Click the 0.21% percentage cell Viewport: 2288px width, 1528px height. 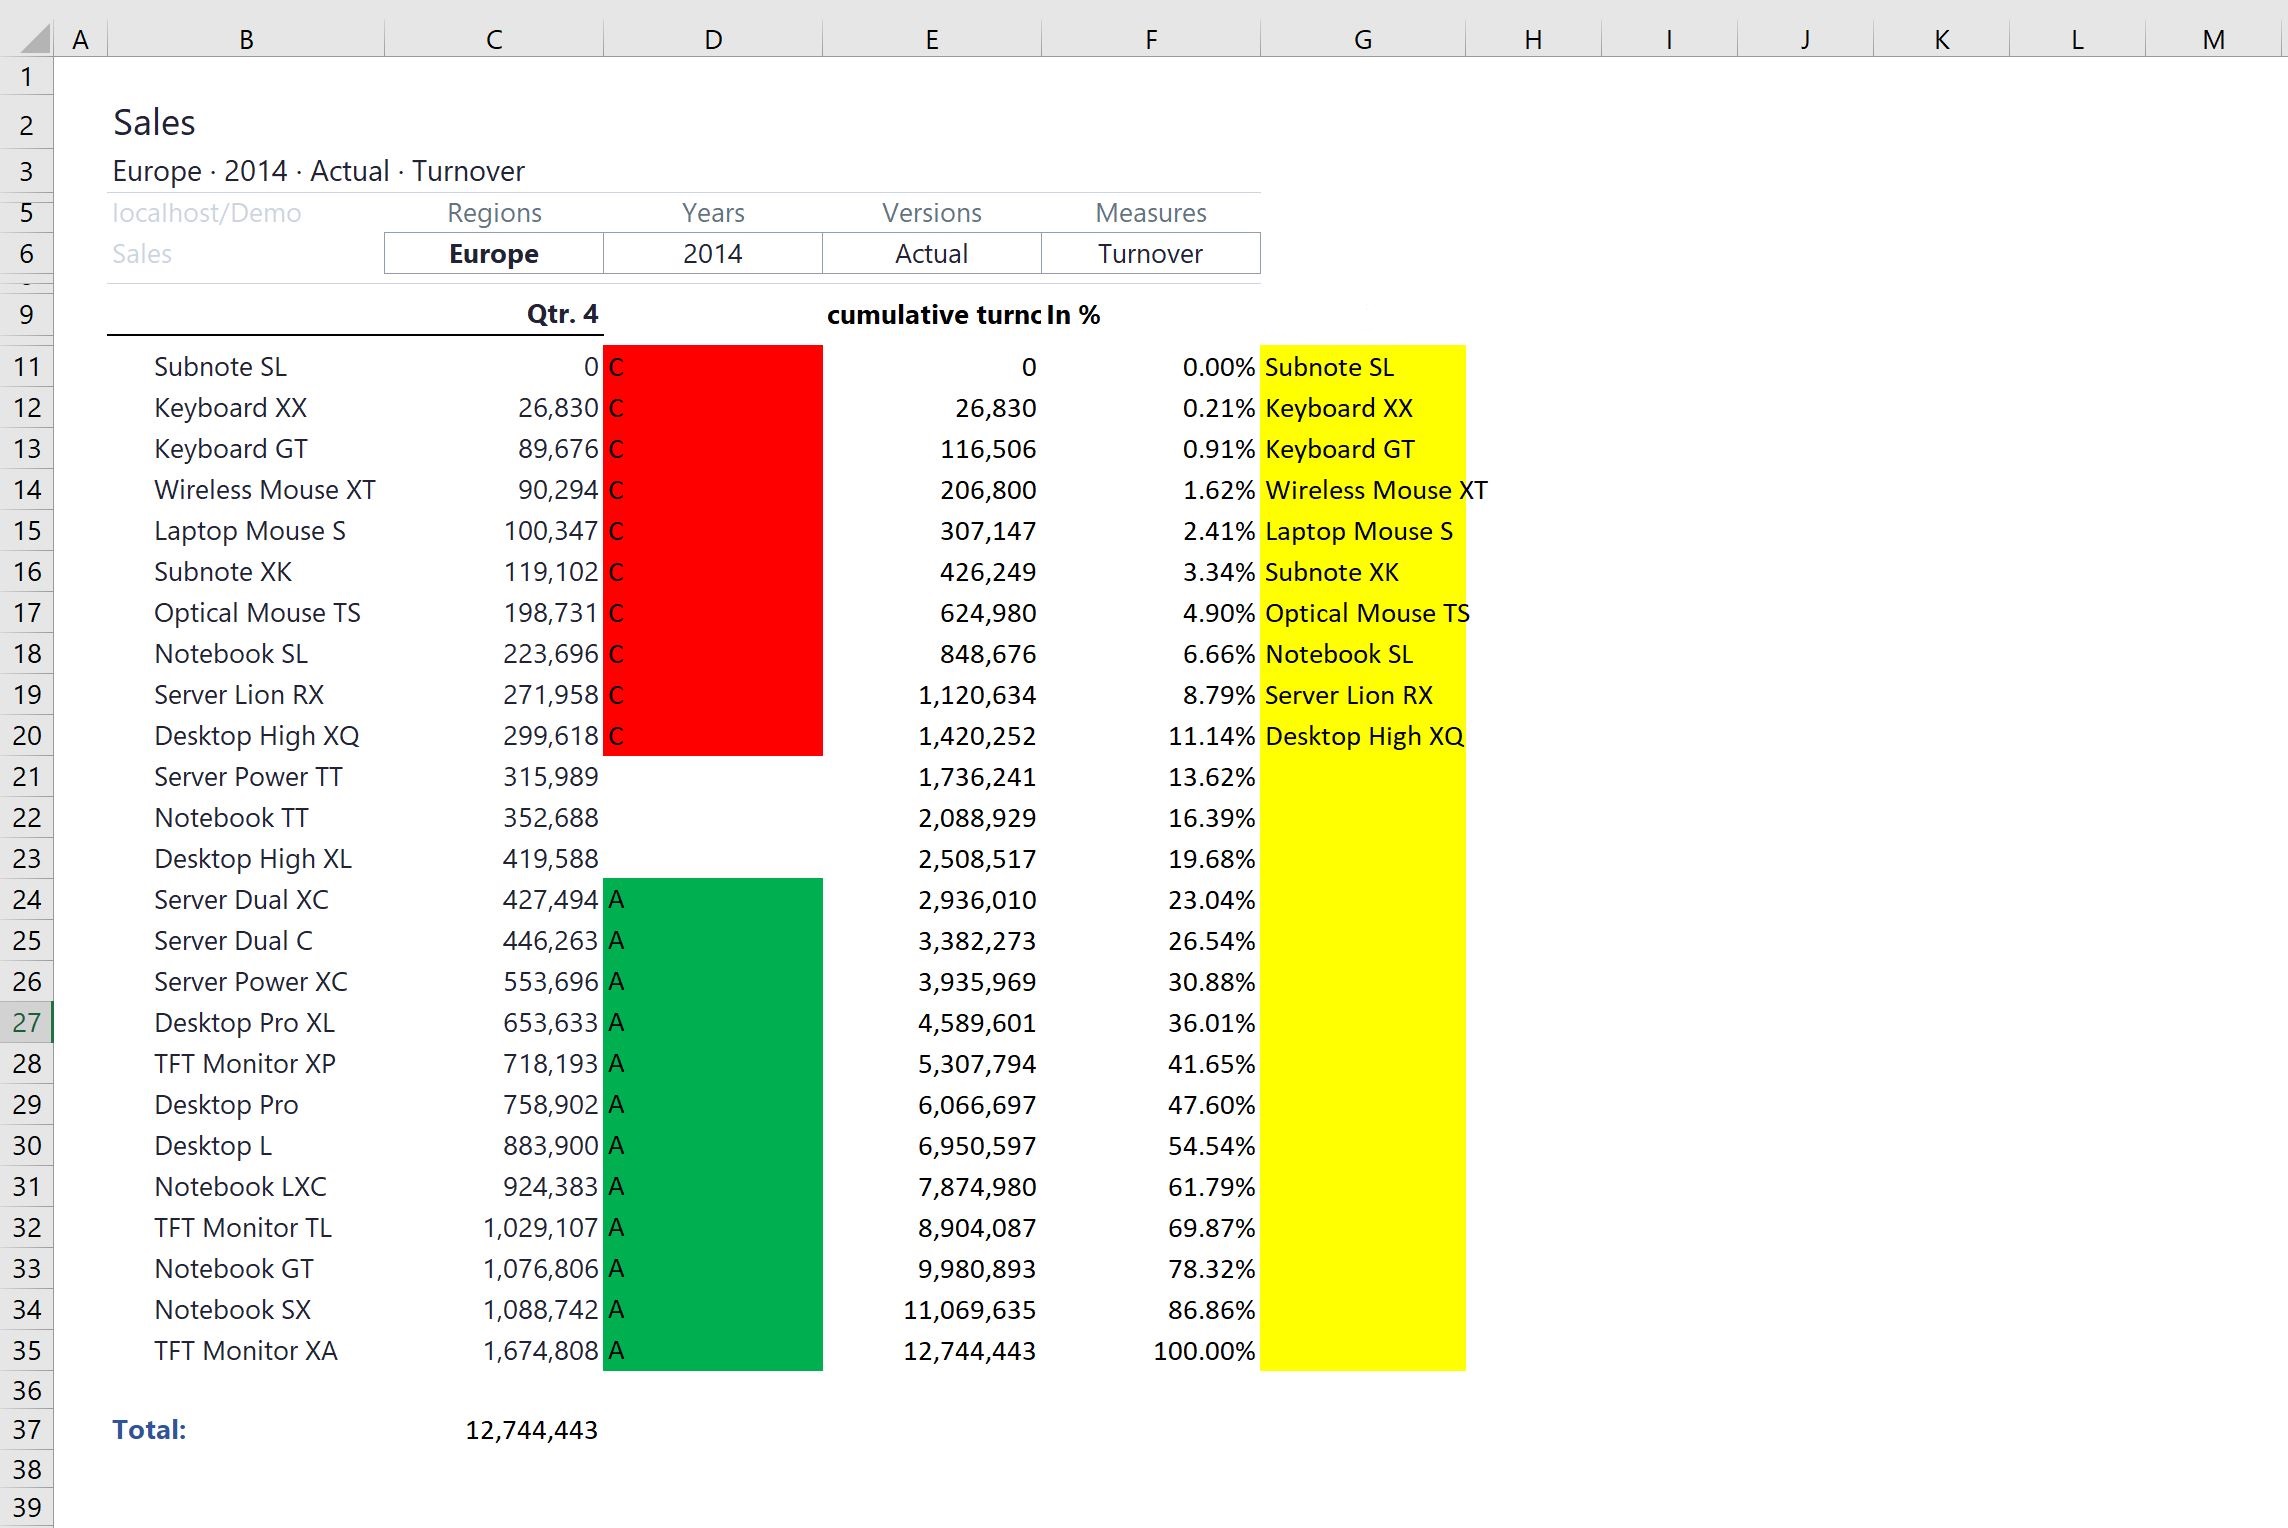pos(1219,408)
